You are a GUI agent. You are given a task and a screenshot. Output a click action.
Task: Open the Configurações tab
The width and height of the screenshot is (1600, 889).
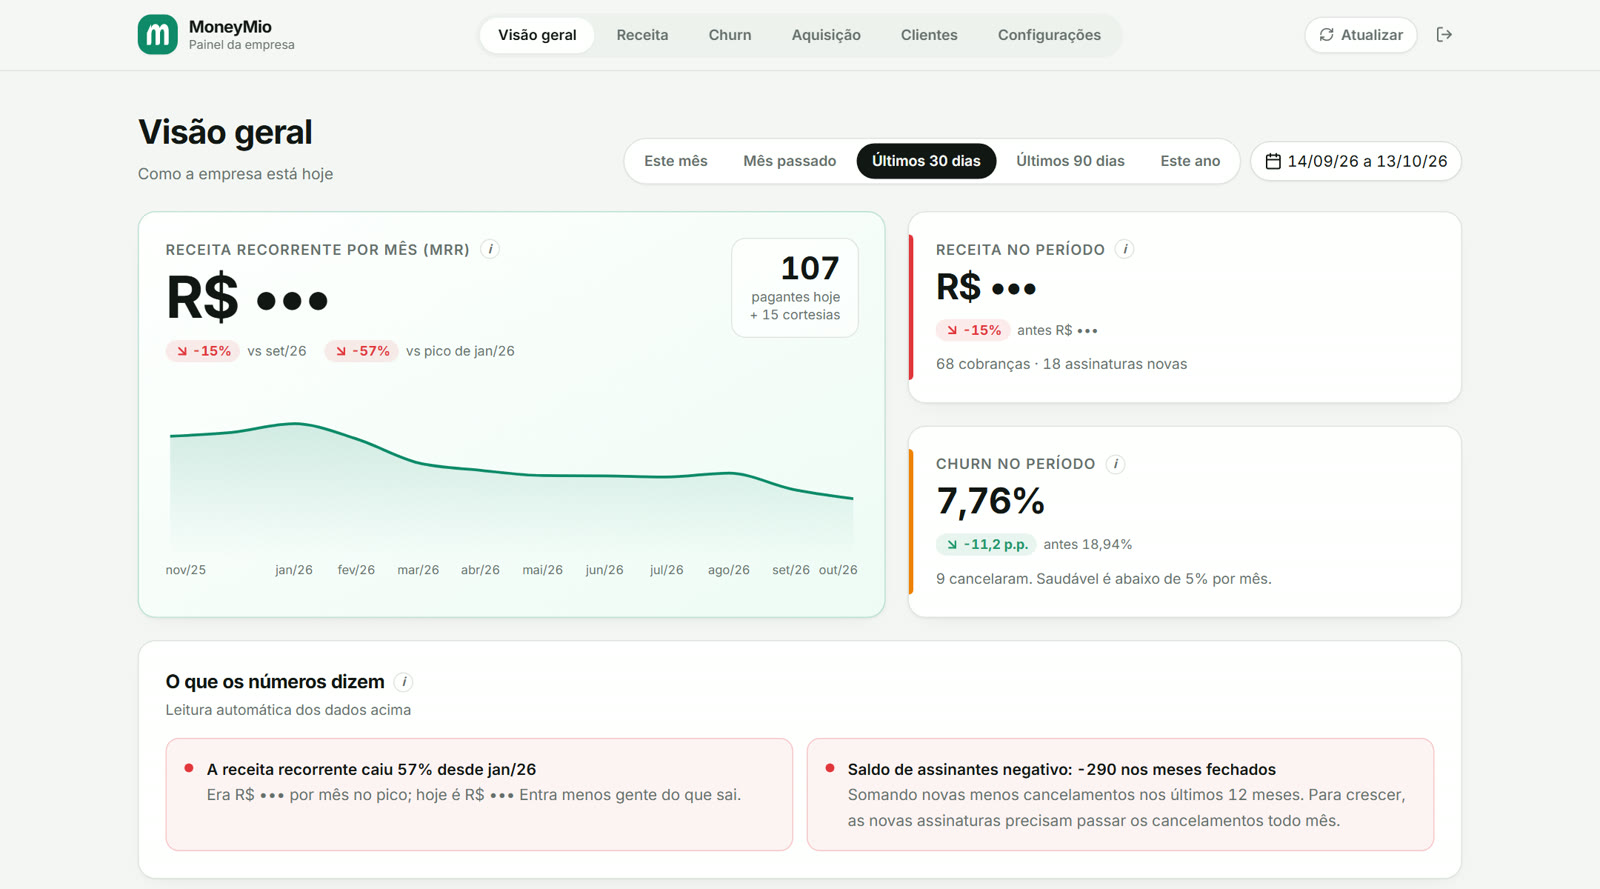pos(1049,35)
